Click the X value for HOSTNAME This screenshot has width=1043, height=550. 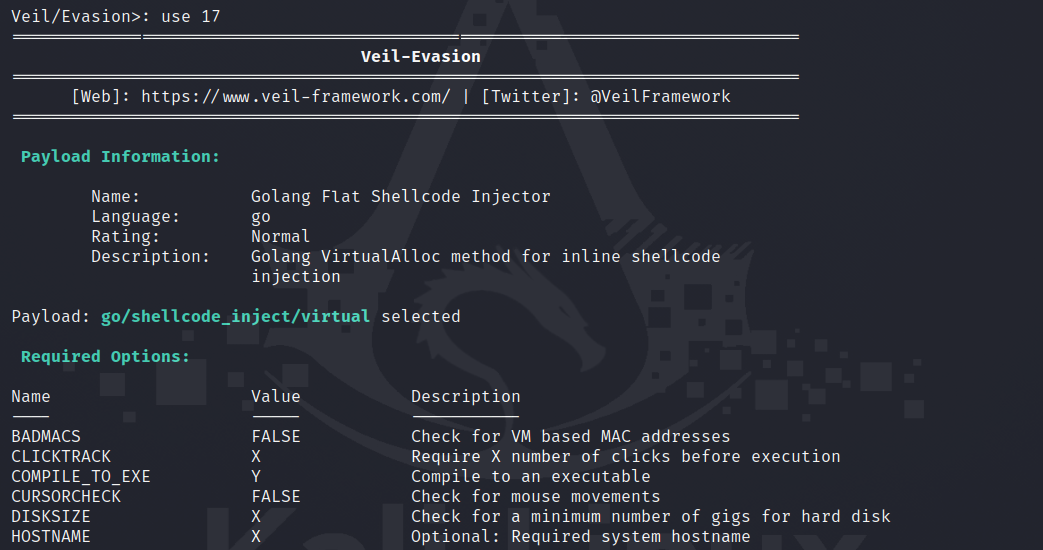(x=256, y=537)
